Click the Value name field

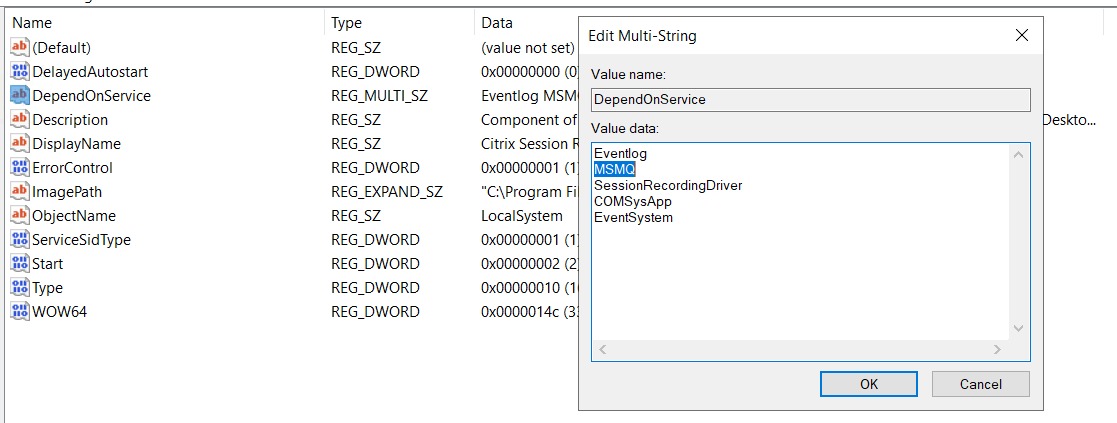coord(810,100)
